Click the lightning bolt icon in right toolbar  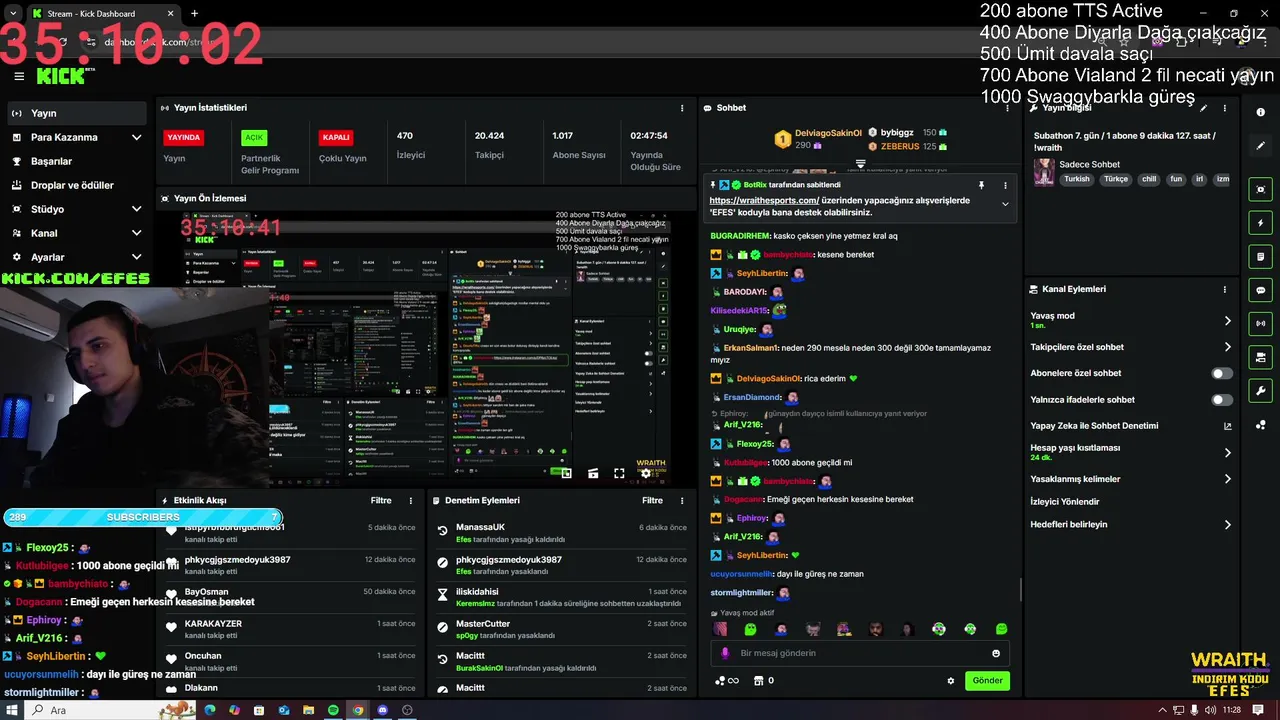click(1260, 223)
